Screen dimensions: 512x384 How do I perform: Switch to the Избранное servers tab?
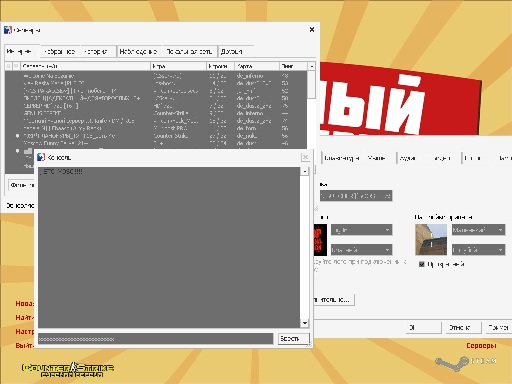click(x=60, y=52)
